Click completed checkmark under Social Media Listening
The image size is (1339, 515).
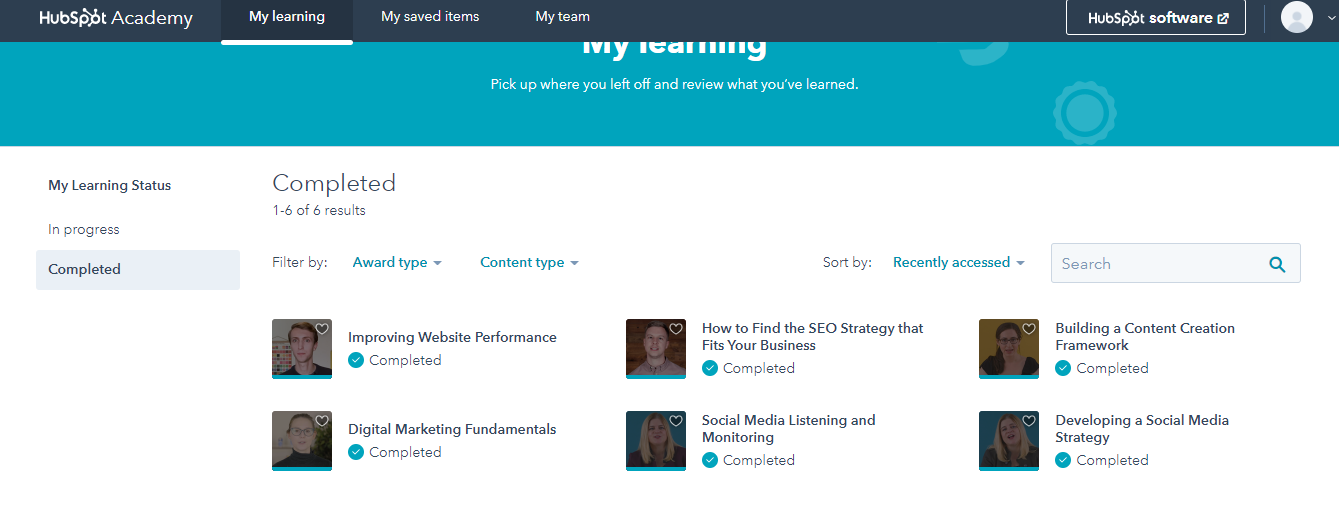pos(710,460)
